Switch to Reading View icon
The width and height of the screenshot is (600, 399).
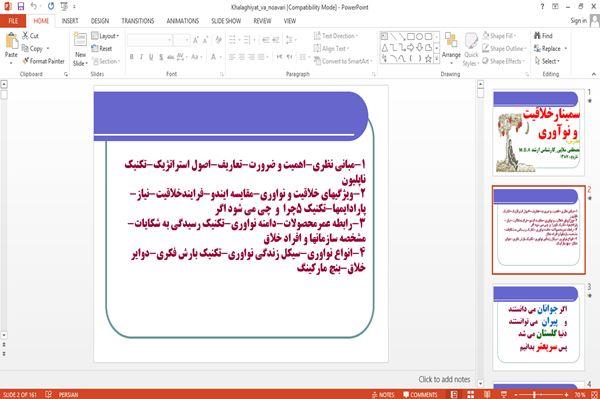(487, 394)
